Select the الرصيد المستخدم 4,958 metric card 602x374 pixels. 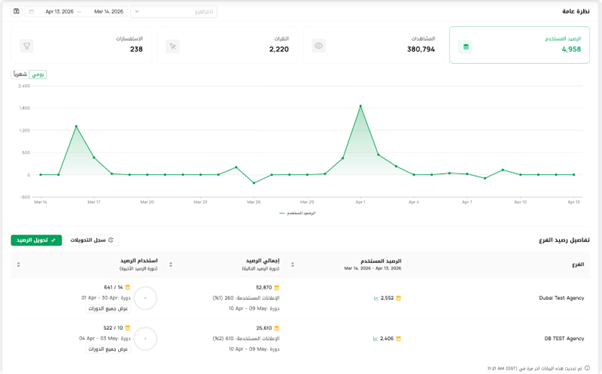point(519,45)
